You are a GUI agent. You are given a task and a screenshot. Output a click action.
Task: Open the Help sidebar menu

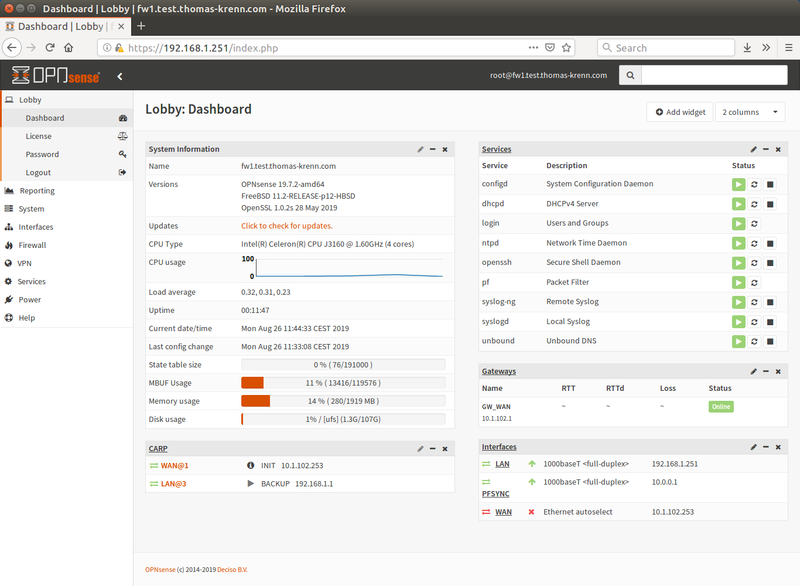tap(66, 318)
